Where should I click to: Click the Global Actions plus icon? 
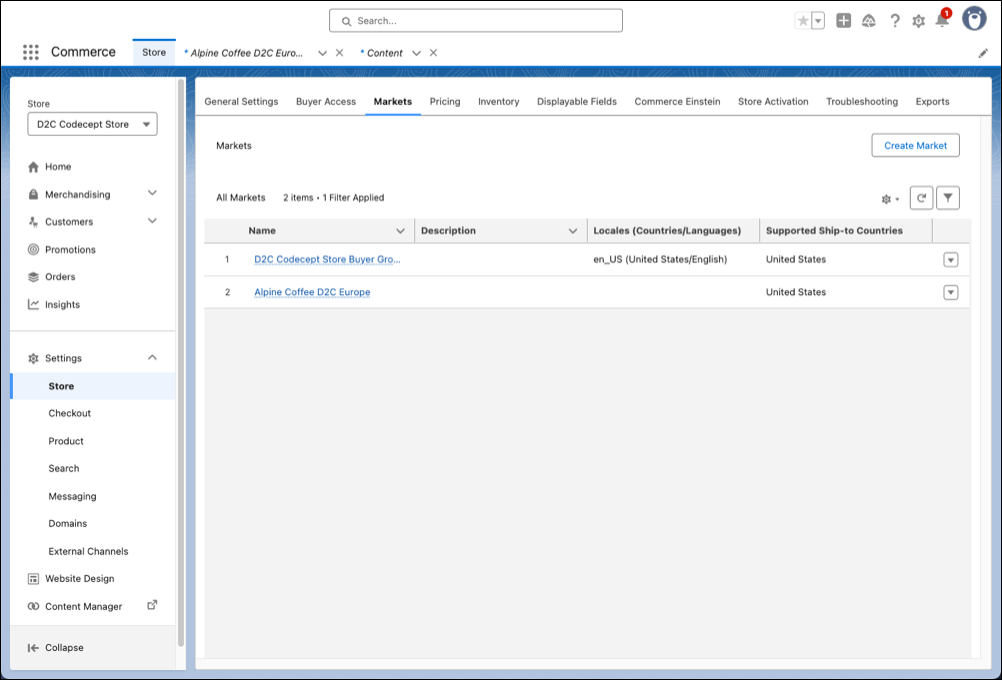844,21
